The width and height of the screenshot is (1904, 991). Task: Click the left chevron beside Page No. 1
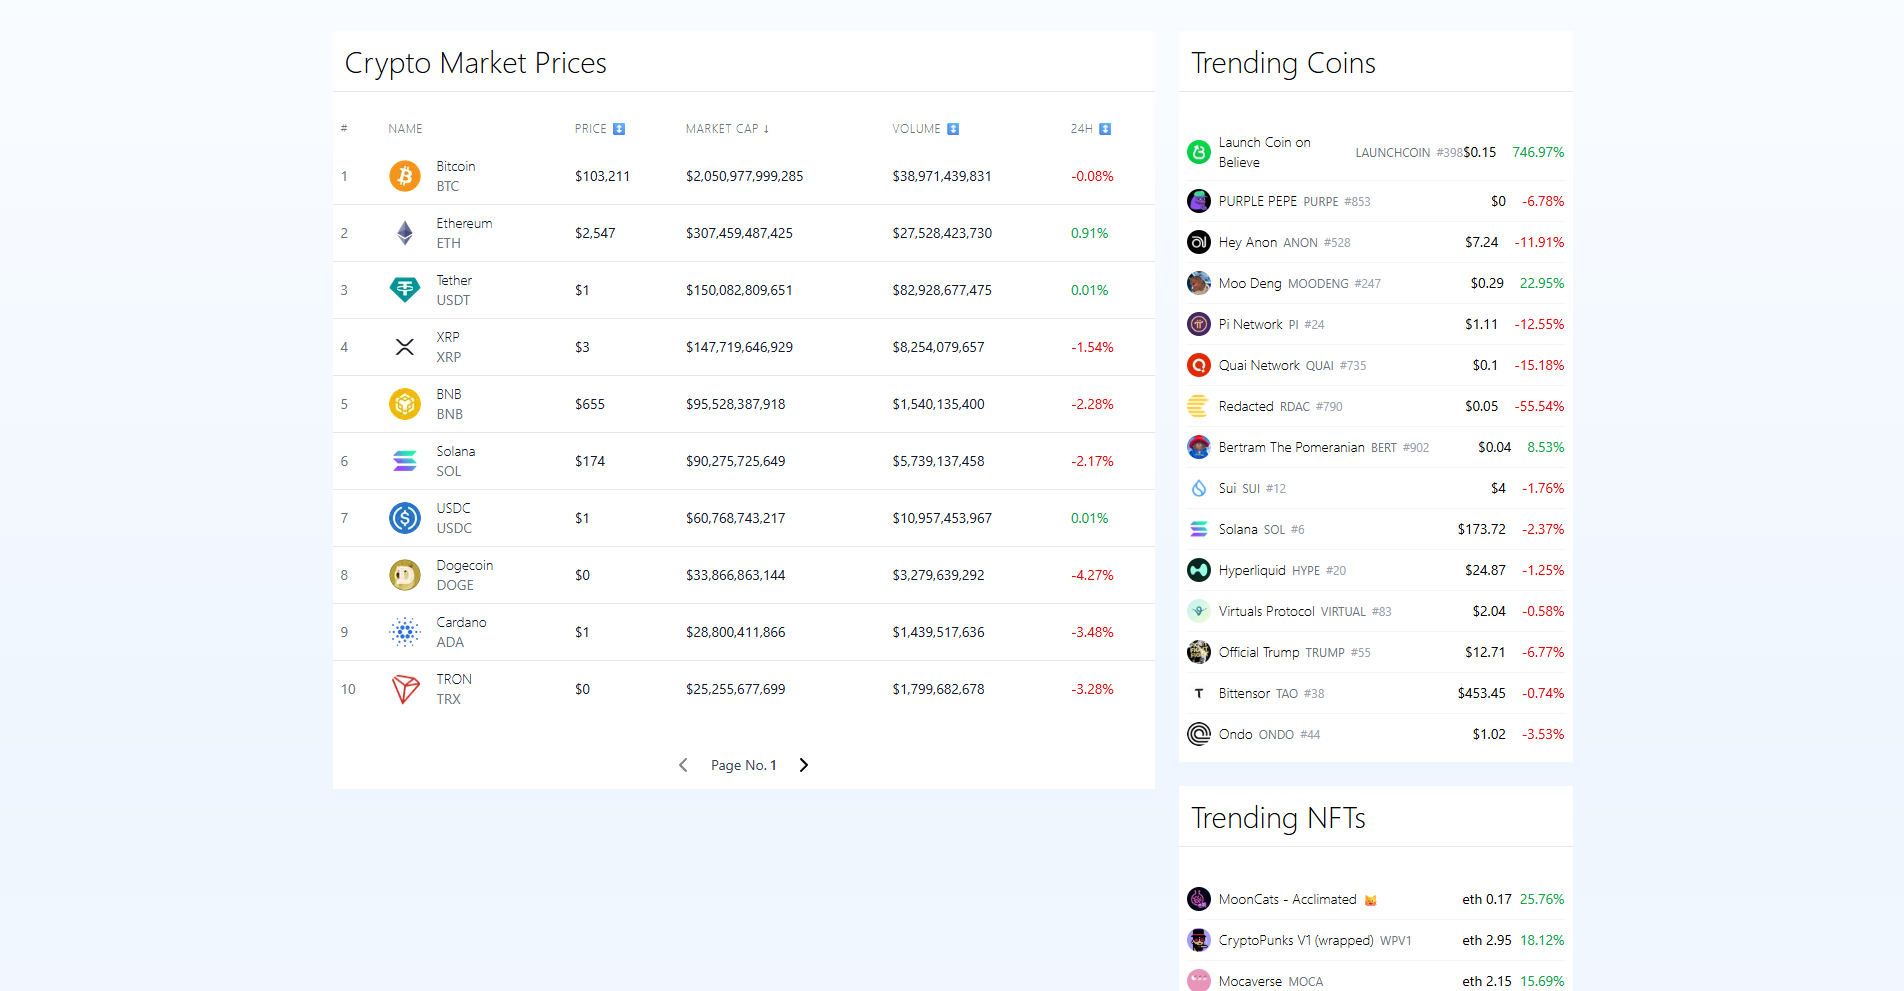click(683, 765)
